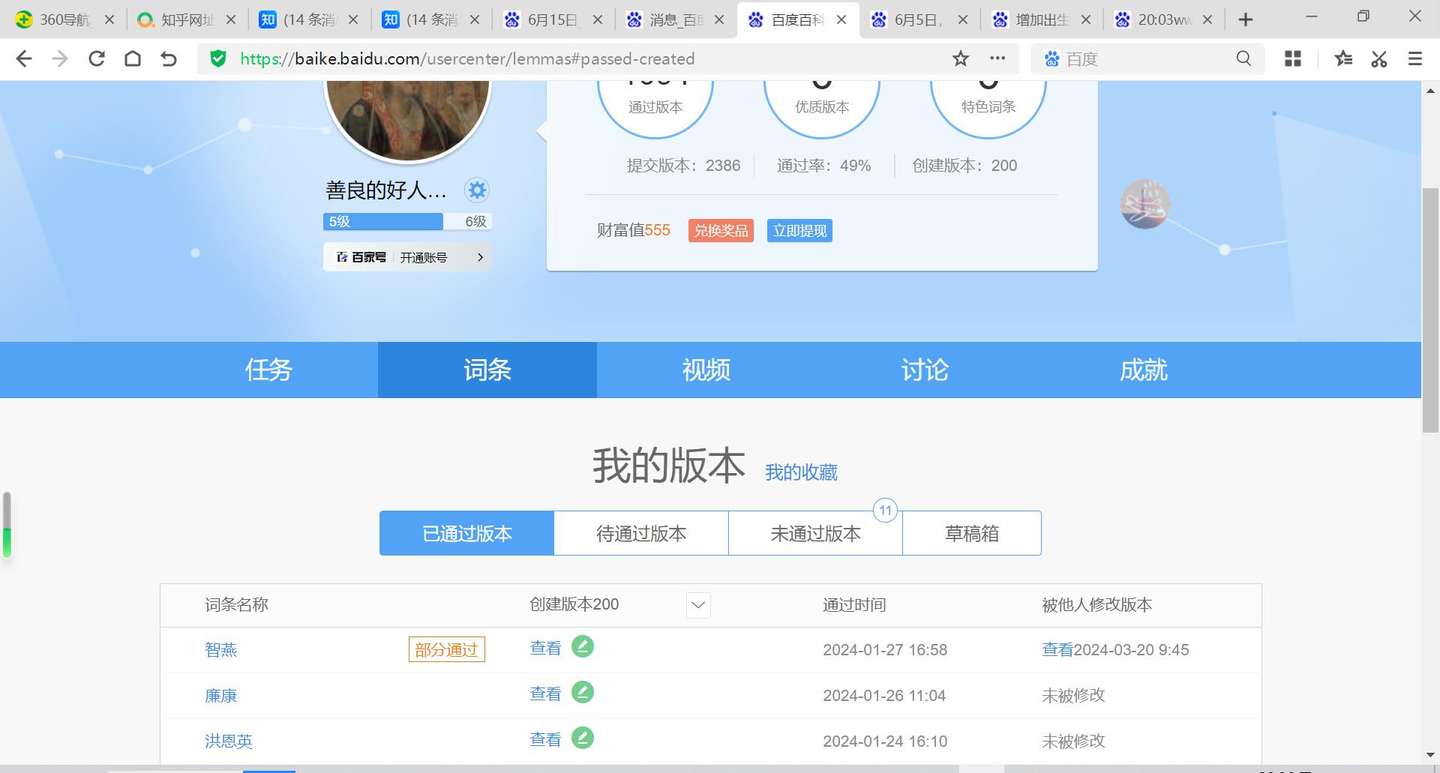Open the browser hamburger menu
Viewport: 1440px width, 773px height.
click(1415, 59)
